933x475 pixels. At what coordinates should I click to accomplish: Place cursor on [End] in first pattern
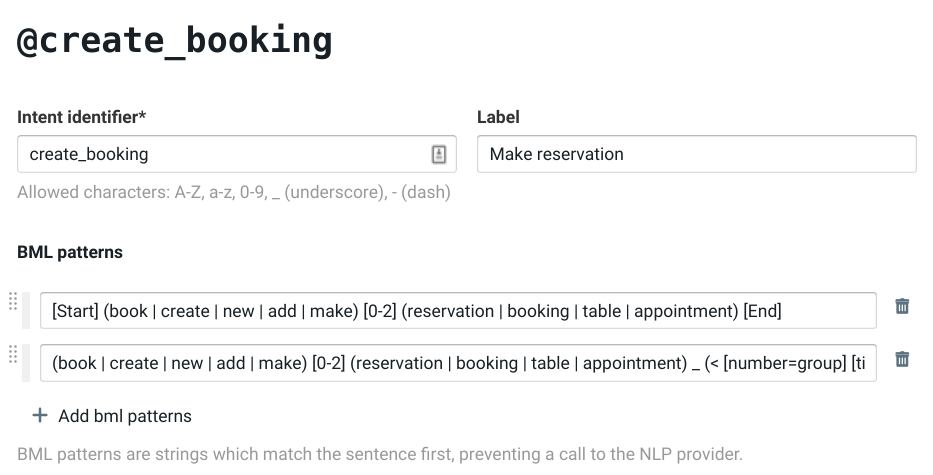pyautogui.click(x=762, y=311)
